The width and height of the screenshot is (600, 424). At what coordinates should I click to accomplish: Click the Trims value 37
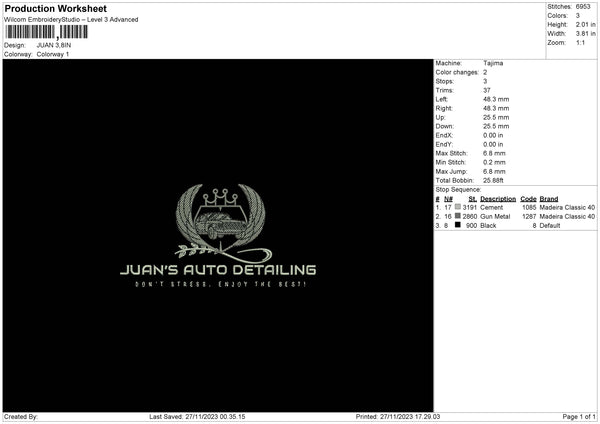[x=486, y=90]
